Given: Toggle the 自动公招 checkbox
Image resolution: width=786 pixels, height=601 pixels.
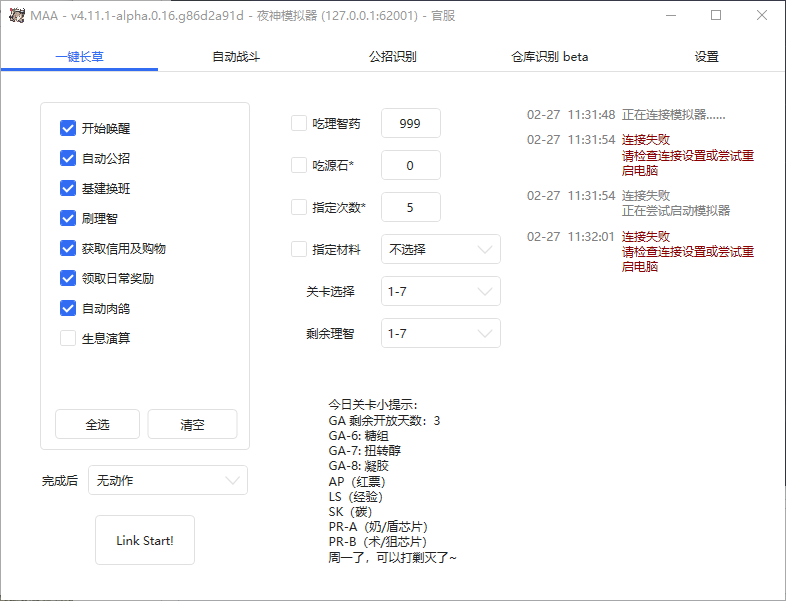Looking at the screenshot, I should (68, 158).
